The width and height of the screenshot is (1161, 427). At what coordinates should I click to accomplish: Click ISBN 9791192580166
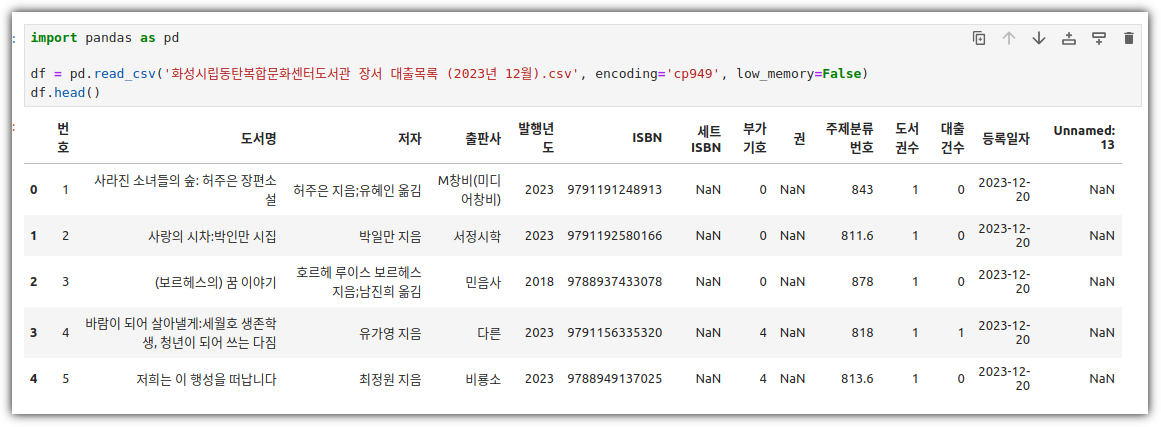(x=615, y=236)
